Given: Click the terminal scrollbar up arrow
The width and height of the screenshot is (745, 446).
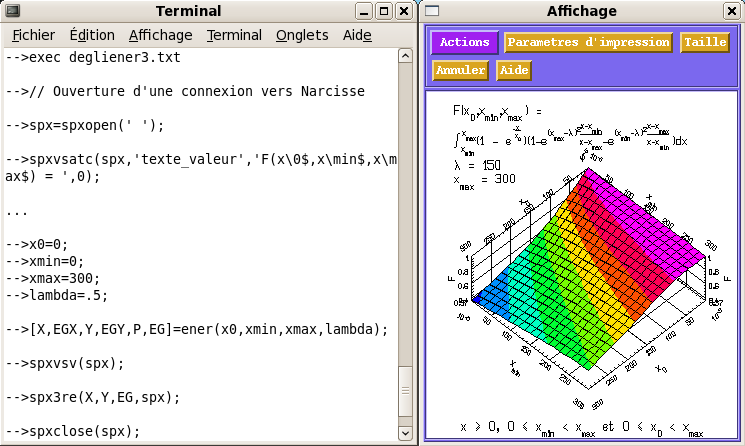Looking at the screenshot, I should pos(404,55).
